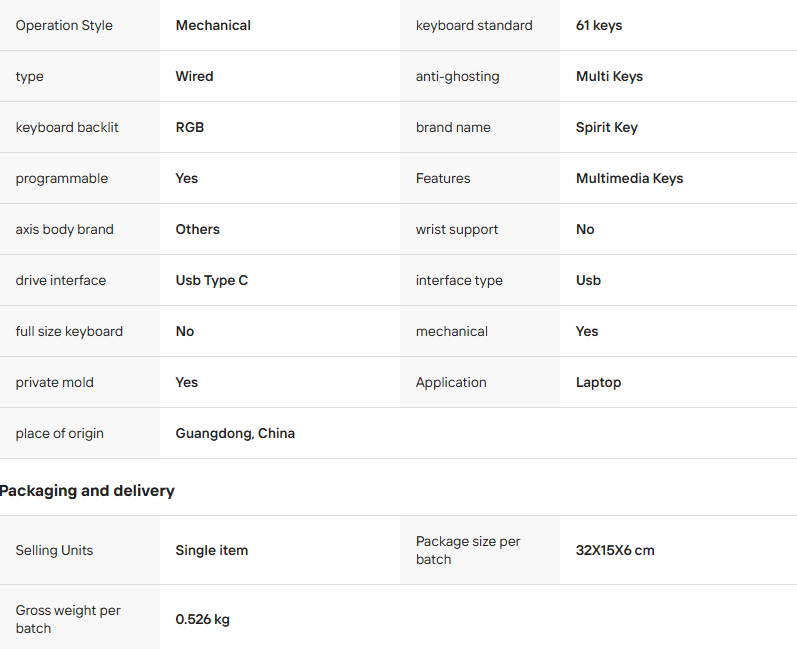Click the "32X15X6 cm" package size value
Screen dimensions: 797x649
coord(615,550)
